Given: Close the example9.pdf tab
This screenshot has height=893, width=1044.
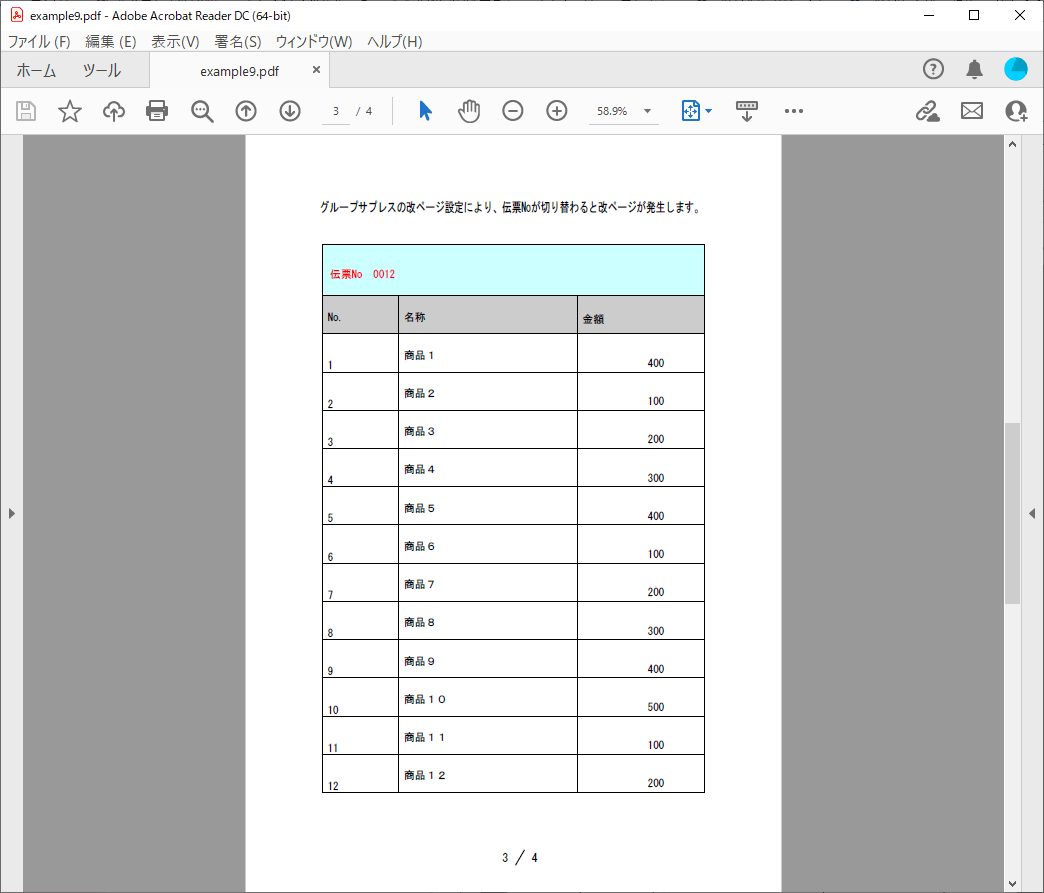Looking at the screenshot, I should (316, 70).
